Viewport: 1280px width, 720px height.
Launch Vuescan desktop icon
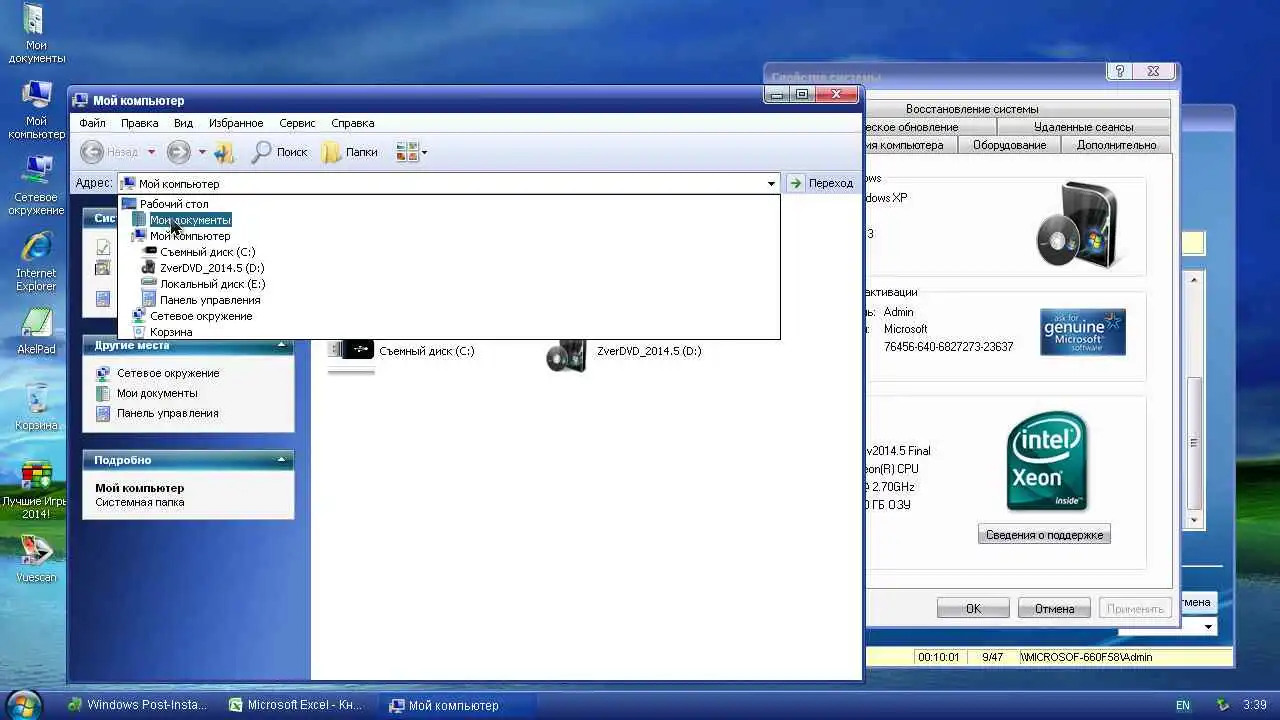click(x=36, y=560)
